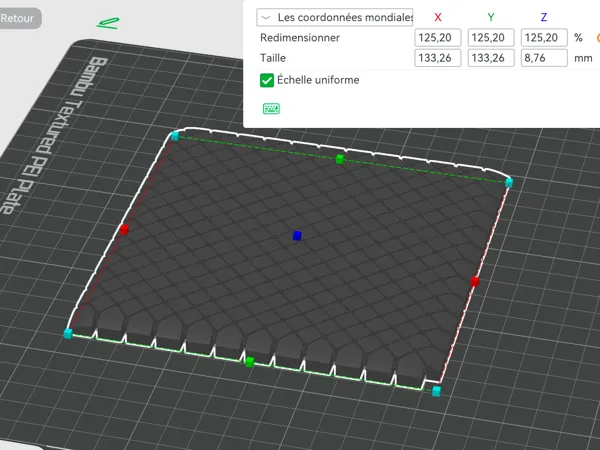Click the green scale handle on bottom edge
The height and width of the screenshot is (450, 600).
tap(249, 361)
